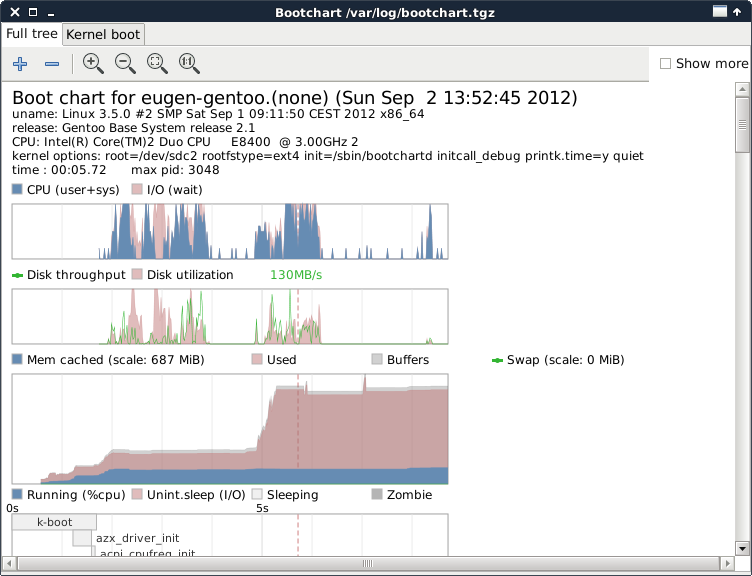752x576 pixels.
Task: Click the zoom out magnifier icon
Action: coord(125,63)
